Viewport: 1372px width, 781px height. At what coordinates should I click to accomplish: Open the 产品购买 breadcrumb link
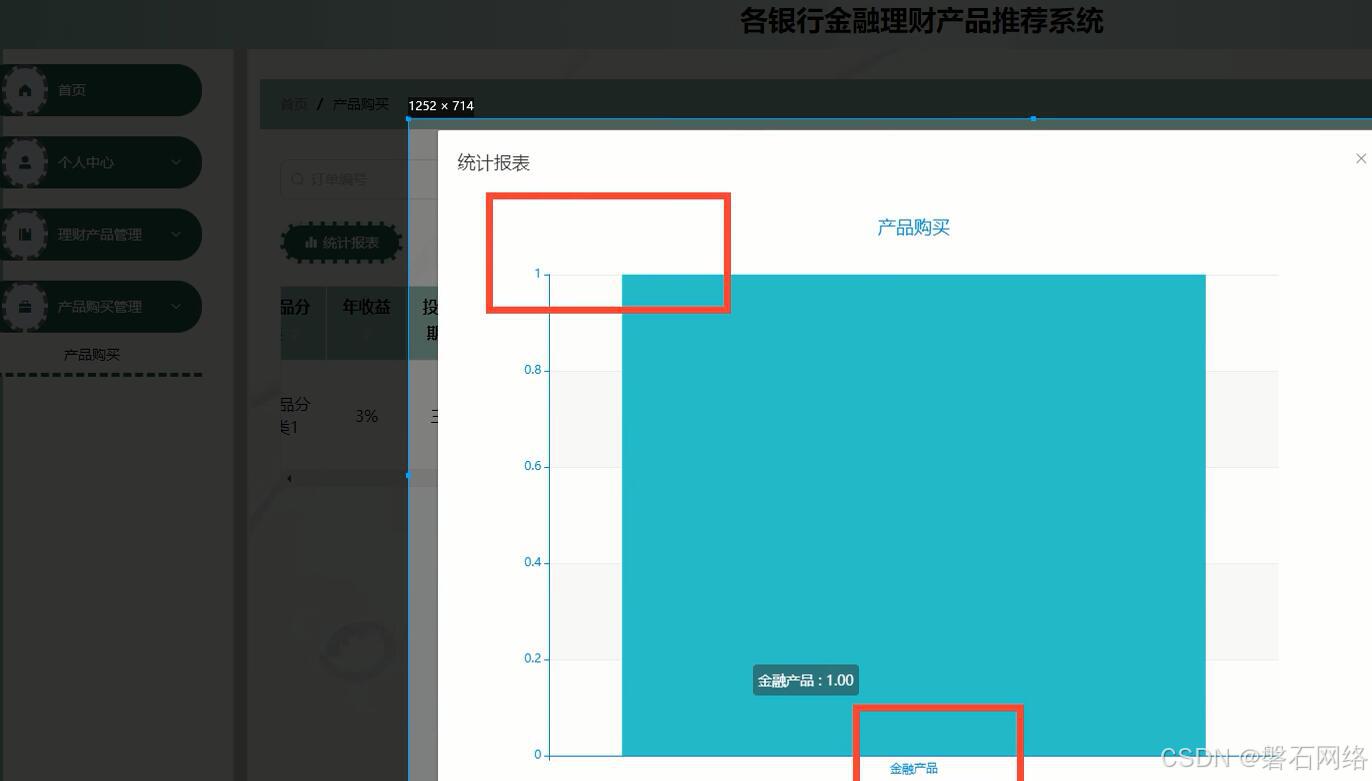[363, 103]
